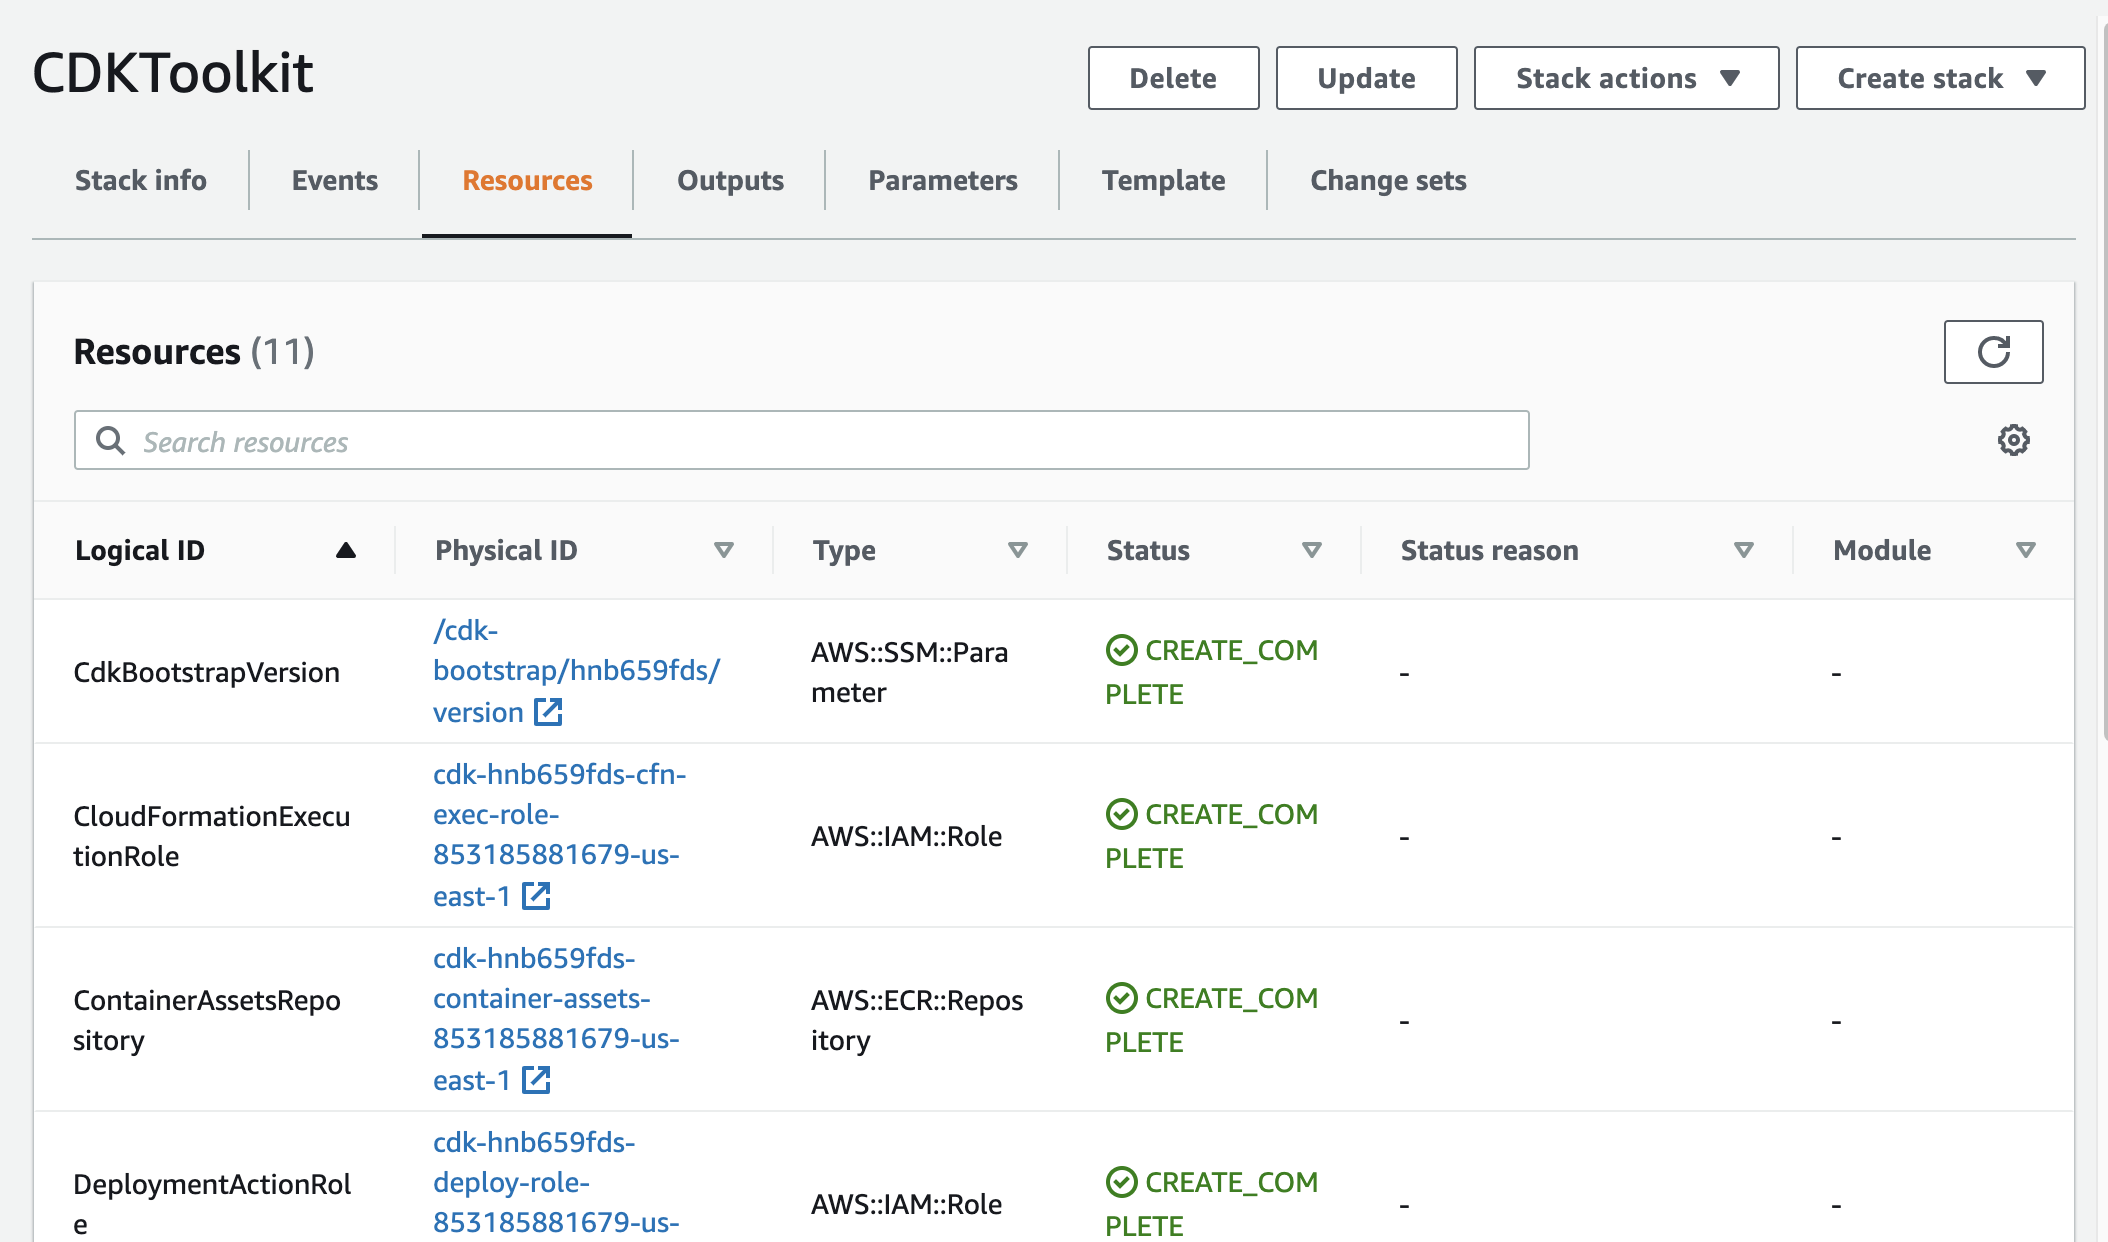Click the refresh icon in Resources panel

[1992, 352]
